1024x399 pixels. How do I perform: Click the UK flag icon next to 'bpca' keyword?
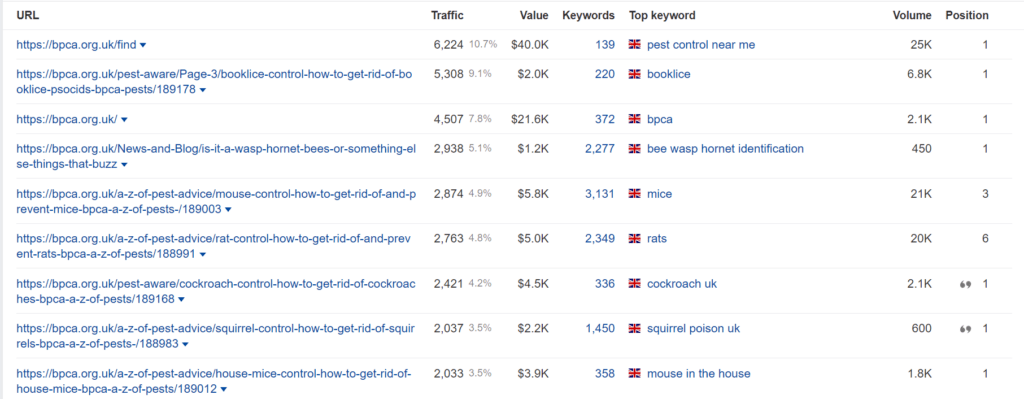(x=634, y=120)
